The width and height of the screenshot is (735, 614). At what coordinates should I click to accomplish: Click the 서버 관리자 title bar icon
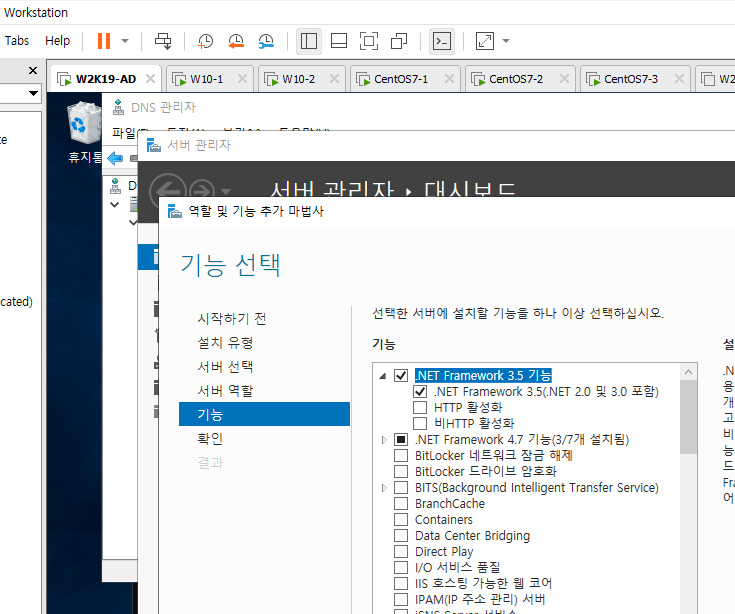tap(154, 145)
